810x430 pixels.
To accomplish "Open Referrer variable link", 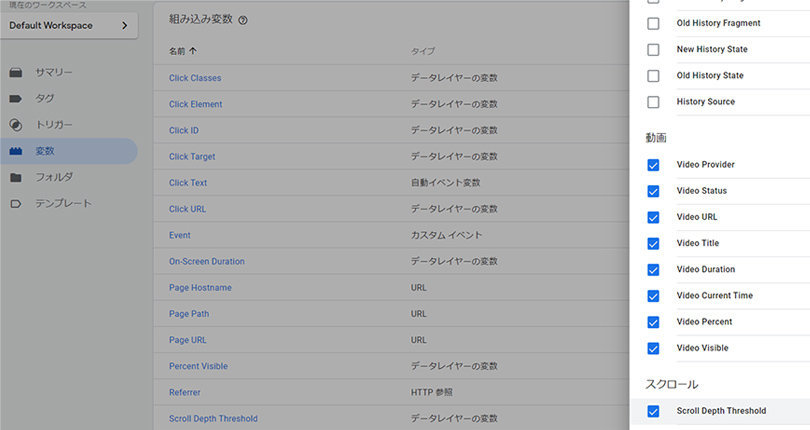I will coord(184,392).
